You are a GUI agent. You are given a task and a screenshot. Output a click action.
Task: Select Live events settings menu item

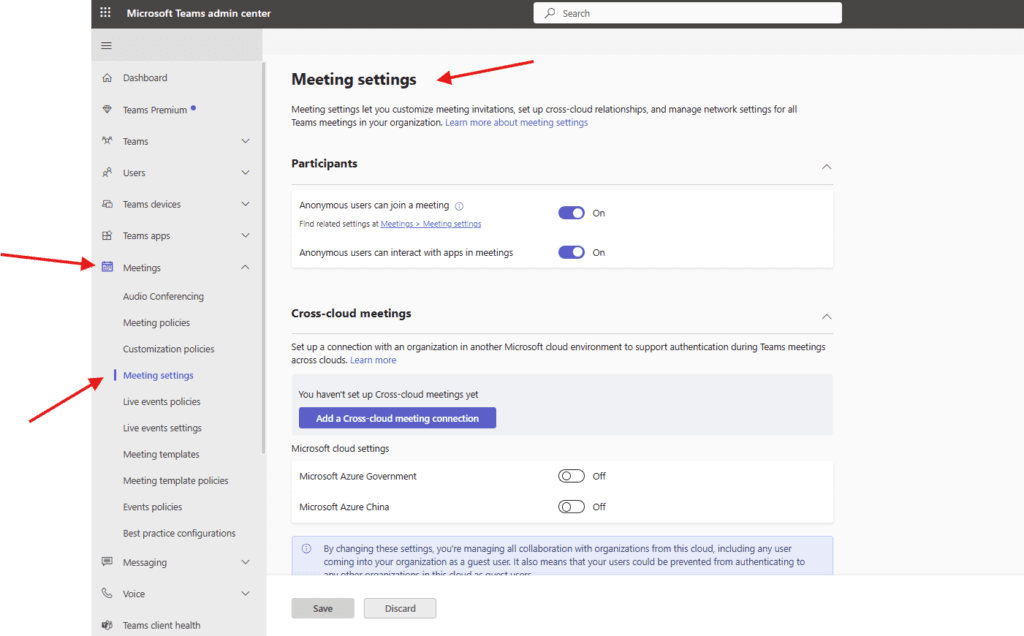162,428
